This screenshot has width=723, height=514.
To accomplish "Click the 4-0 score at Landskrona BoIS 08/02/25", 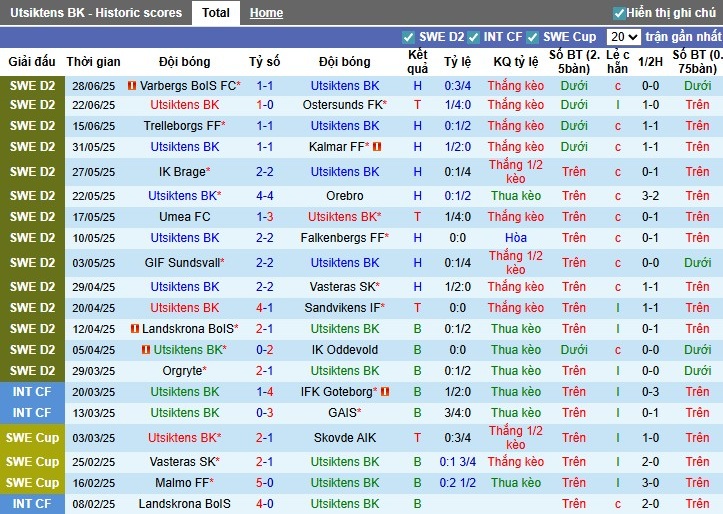I will (x=265, y=504).
